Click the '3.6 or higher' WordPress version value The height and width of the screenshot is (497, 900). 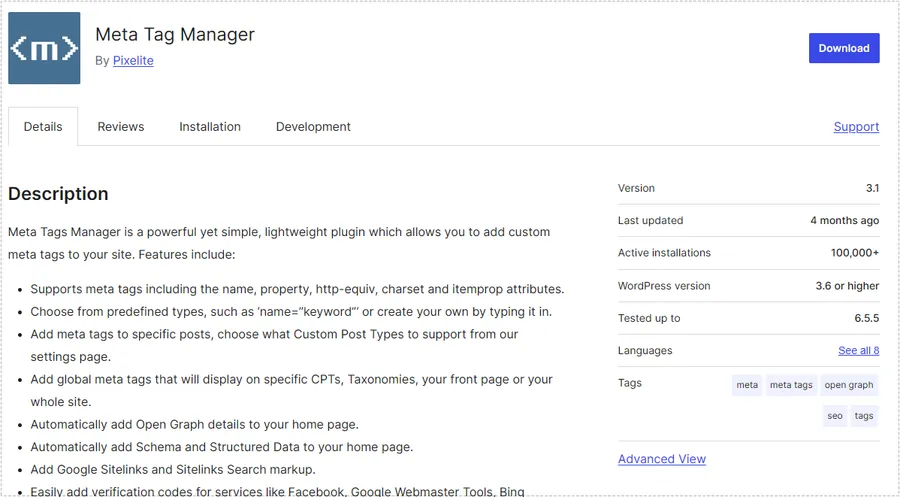click(x=847, y=286)
